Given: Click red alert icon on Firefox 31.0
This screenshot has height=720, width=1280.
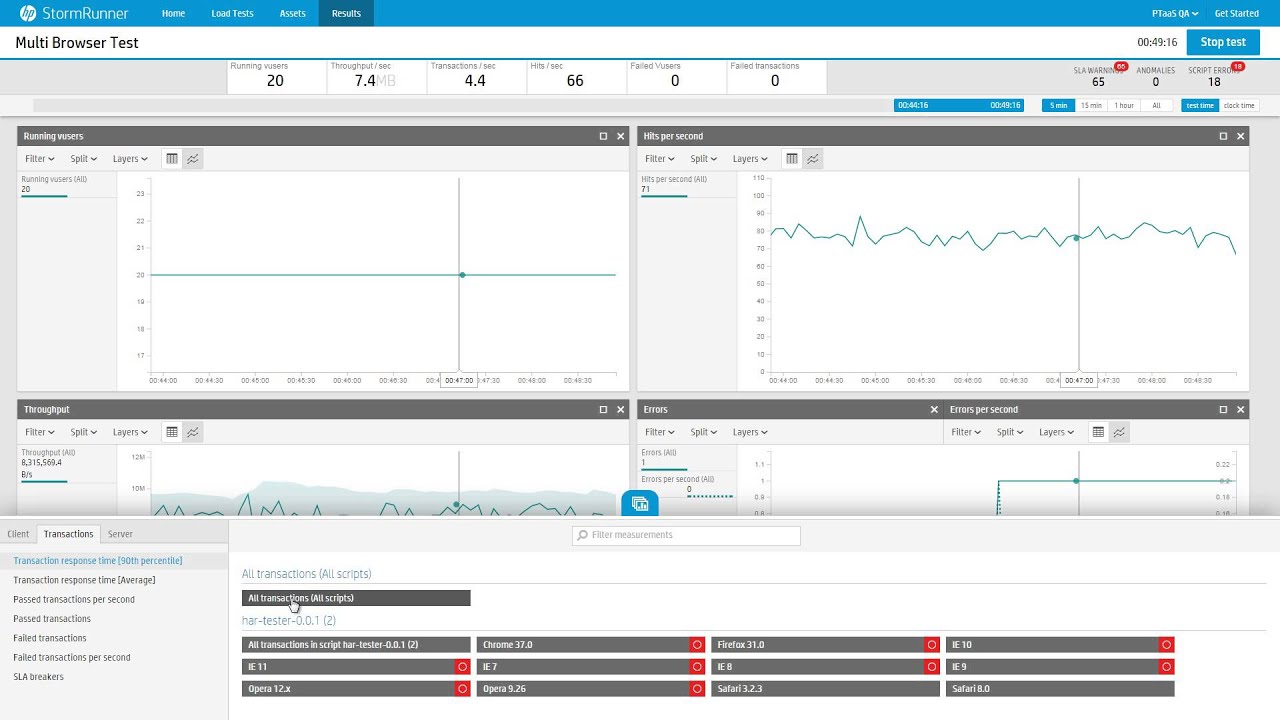Looking at the screenshot, I should point(932,645).
